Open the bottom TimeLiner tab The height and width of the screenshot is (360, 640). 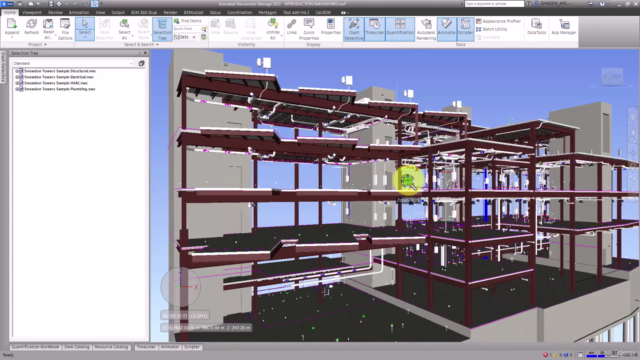tap(146, 347)
